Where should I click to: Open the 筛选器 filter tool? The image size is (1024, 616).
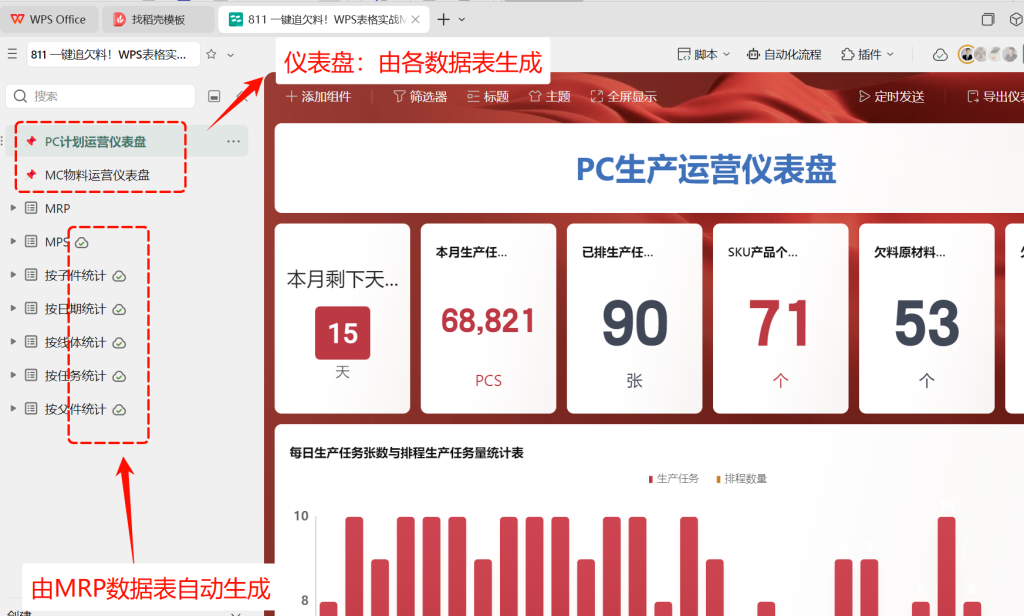coord(420,97)
